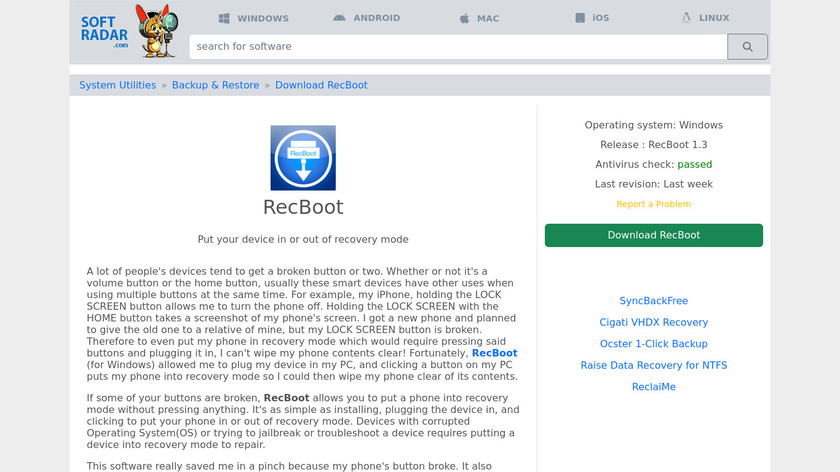Open Download RecBoot breadcrumb link

[321, 85]
